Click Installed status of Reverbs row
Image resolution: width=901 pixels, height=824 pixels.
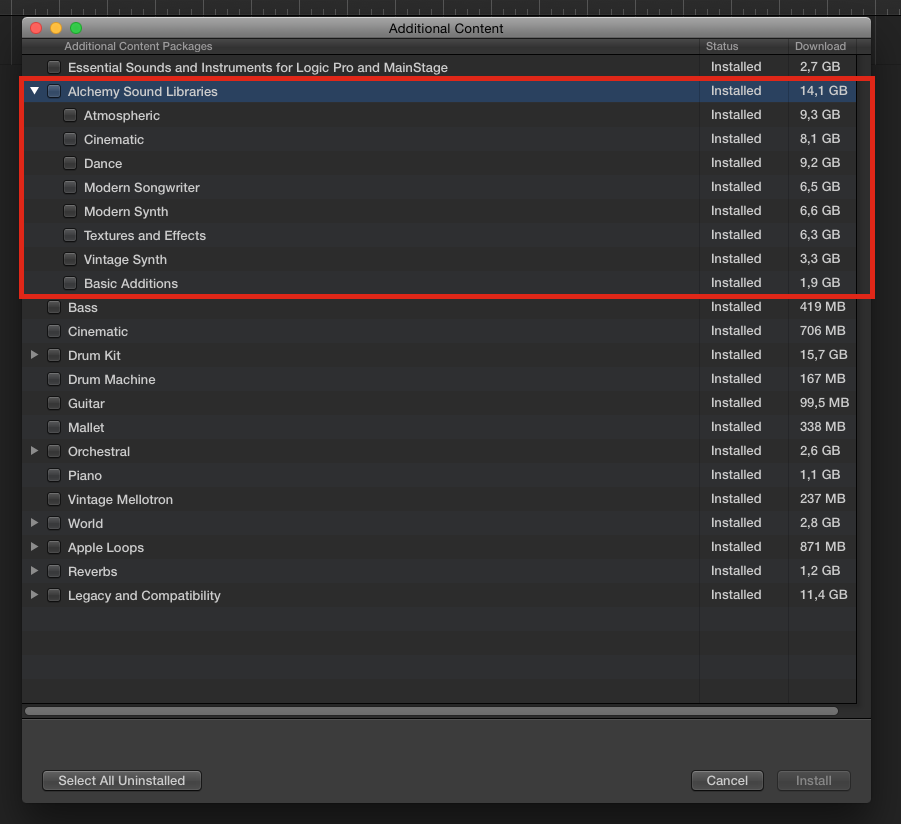[736, 571]
